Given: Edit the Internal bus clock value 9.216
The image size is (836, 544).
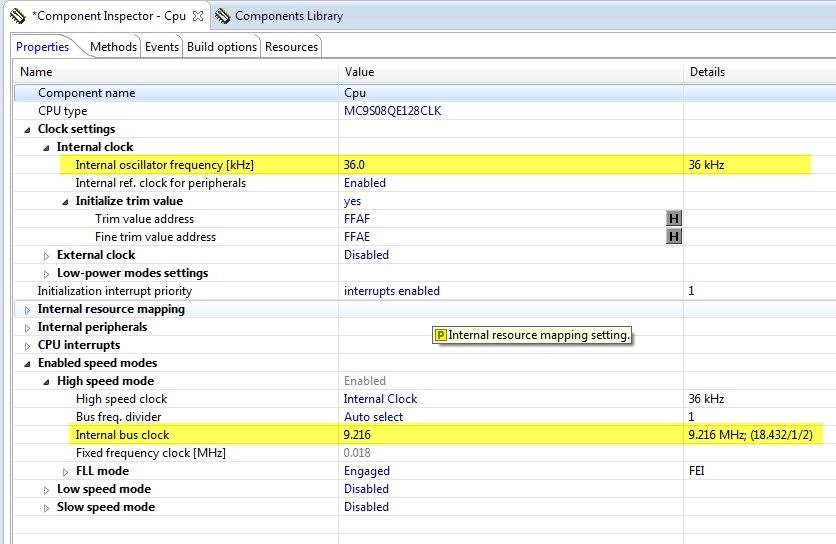Looking at the screenshot, I should click(357, 435).
